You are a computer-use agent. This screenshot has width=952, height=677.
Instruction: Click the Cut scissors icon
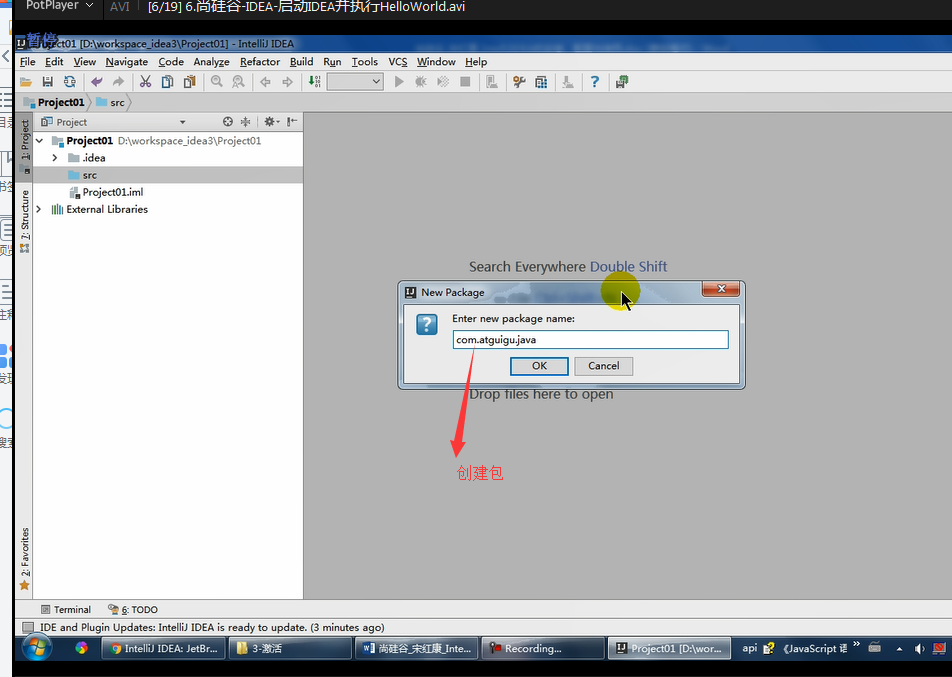(x=145, y=82)
